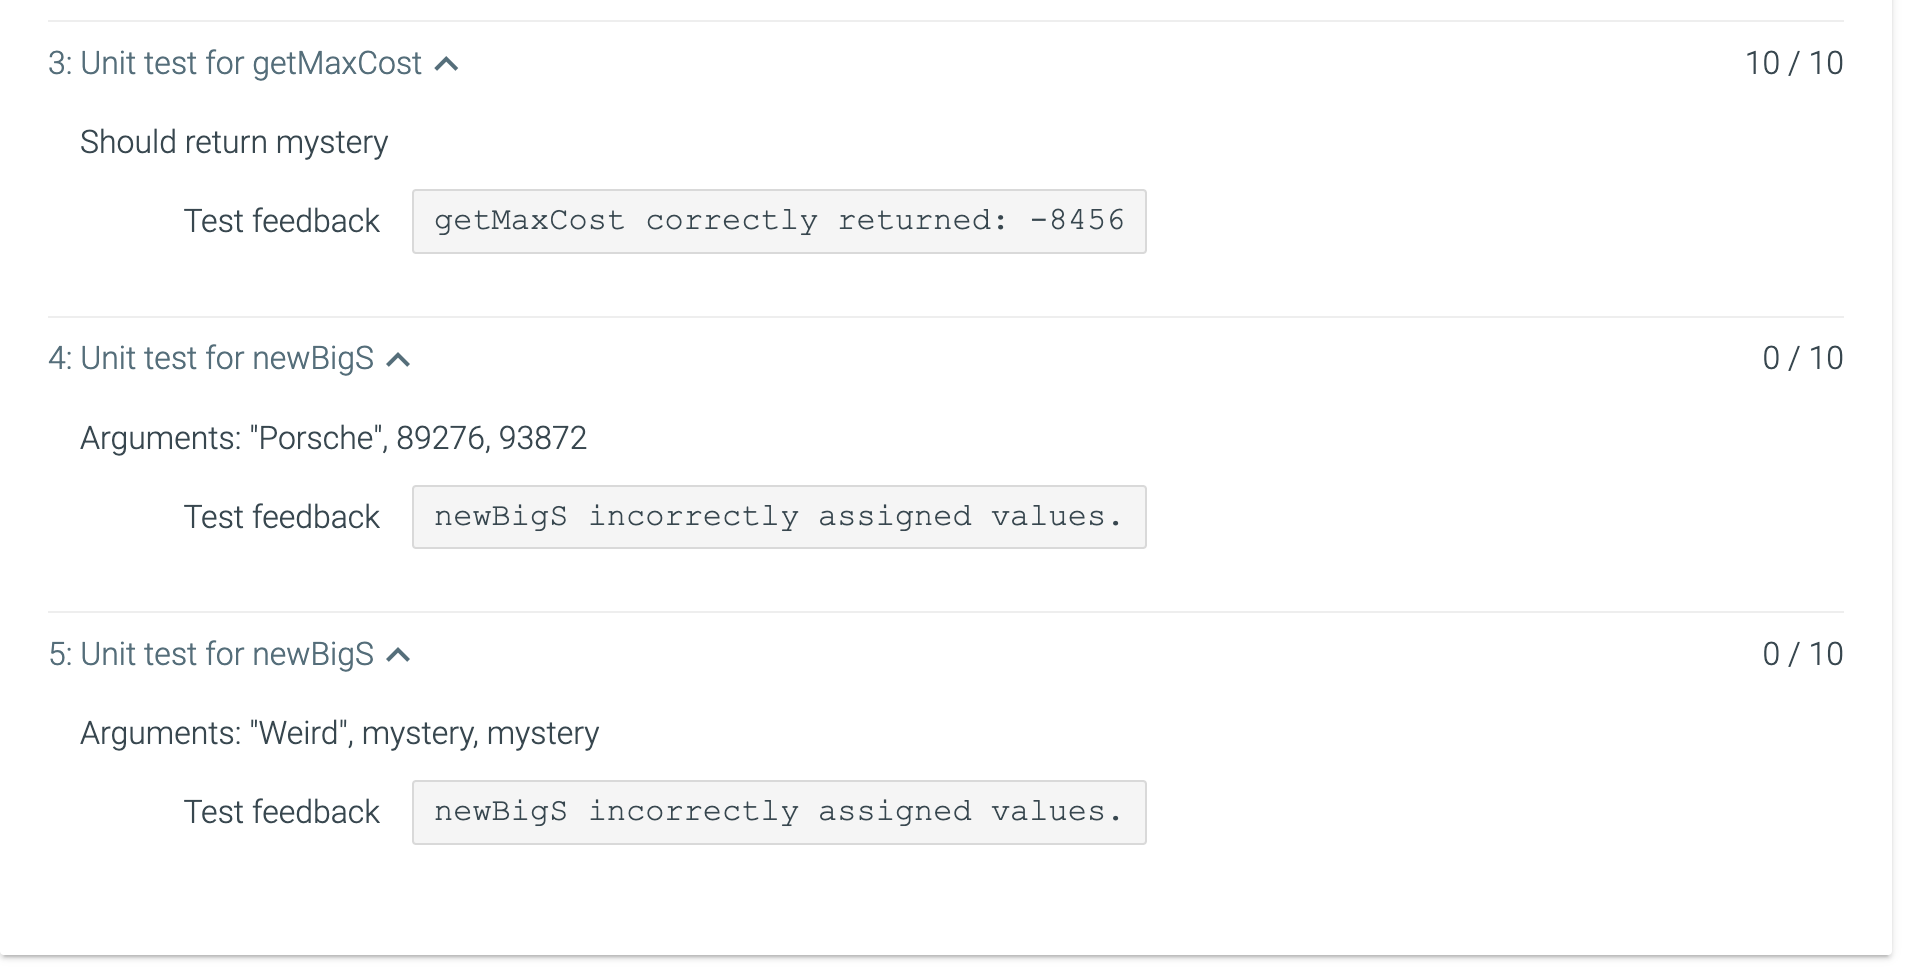Click the '0 / 10' score for test 4
1912x970 pixels.
click(x=1802, y=359)
